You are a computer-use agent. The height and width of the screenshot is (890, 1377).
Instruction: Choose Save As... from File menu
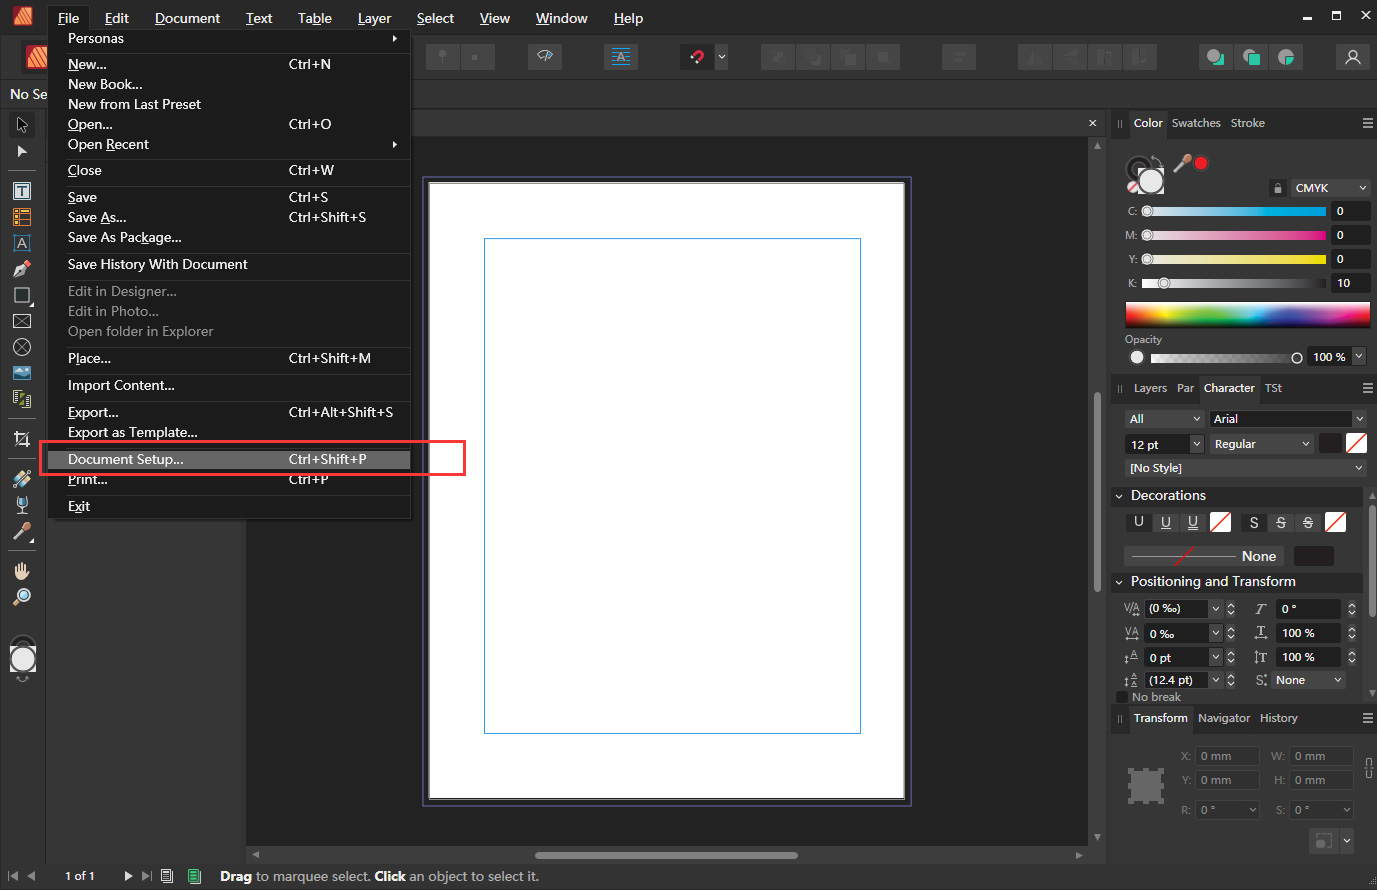pyautogui.click(x=229, y=217)
